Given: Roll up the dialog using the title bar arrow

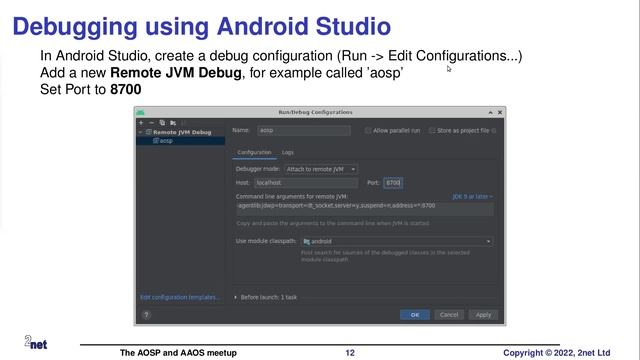Looking at the screenshot, I should click(490, 112).
